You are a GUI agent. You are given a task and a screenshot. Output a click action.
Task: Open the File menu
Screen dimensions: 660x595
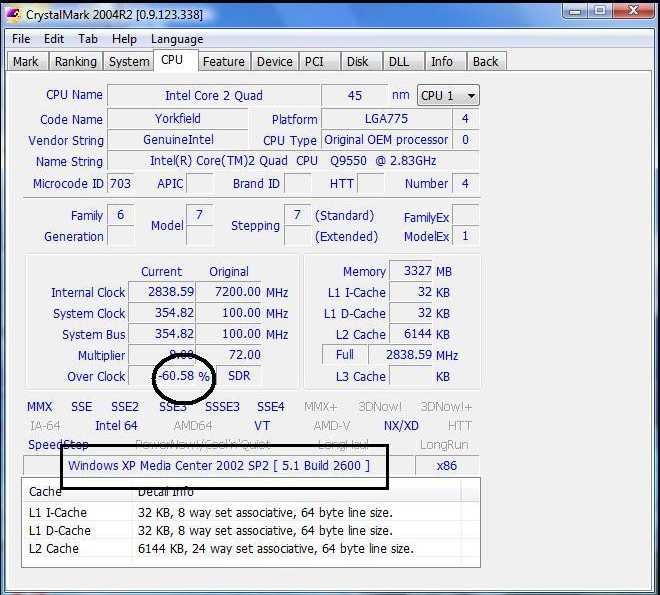21,39
